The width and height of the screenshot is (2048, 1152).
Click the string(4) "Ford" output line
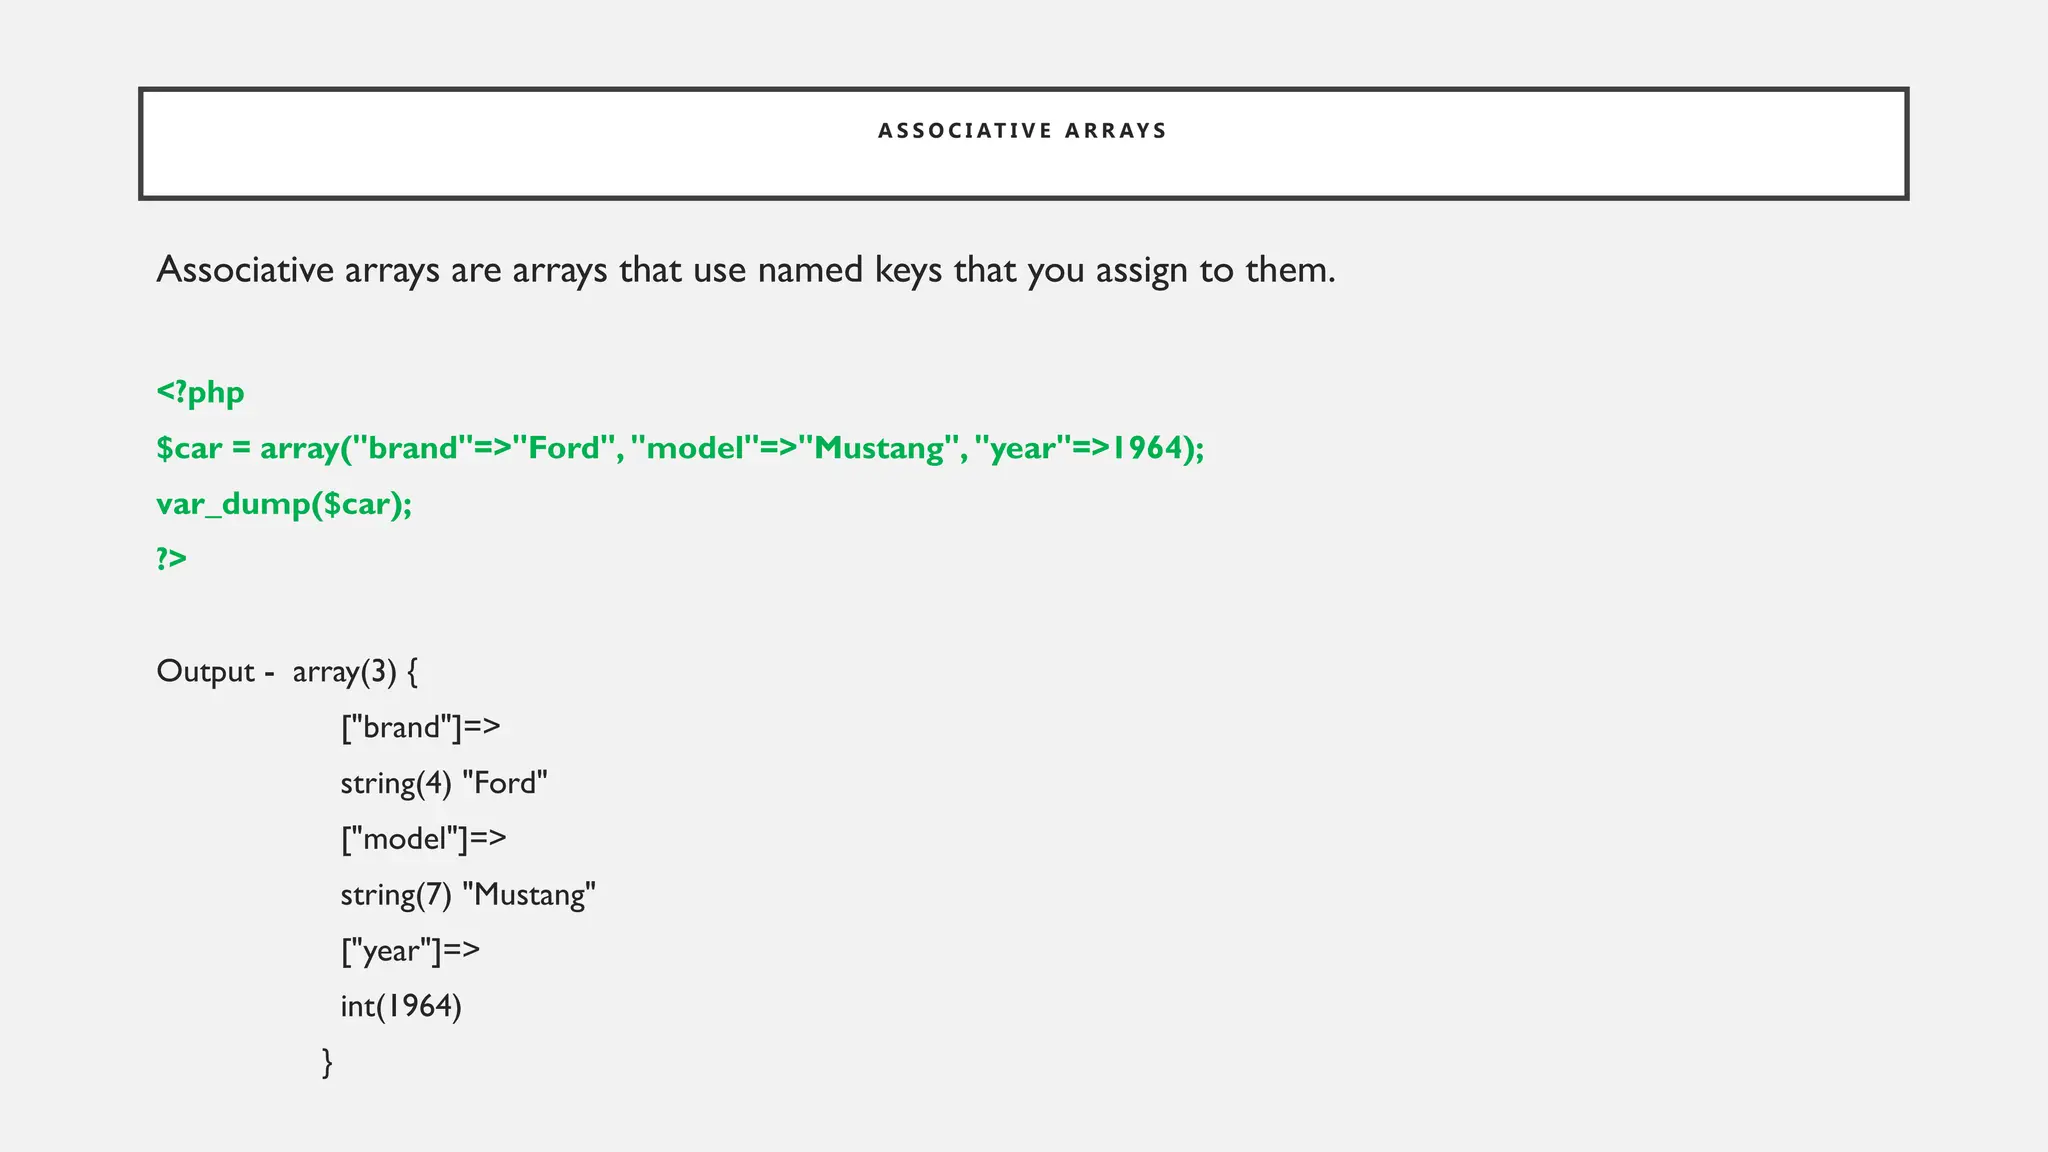pos(444,783)
